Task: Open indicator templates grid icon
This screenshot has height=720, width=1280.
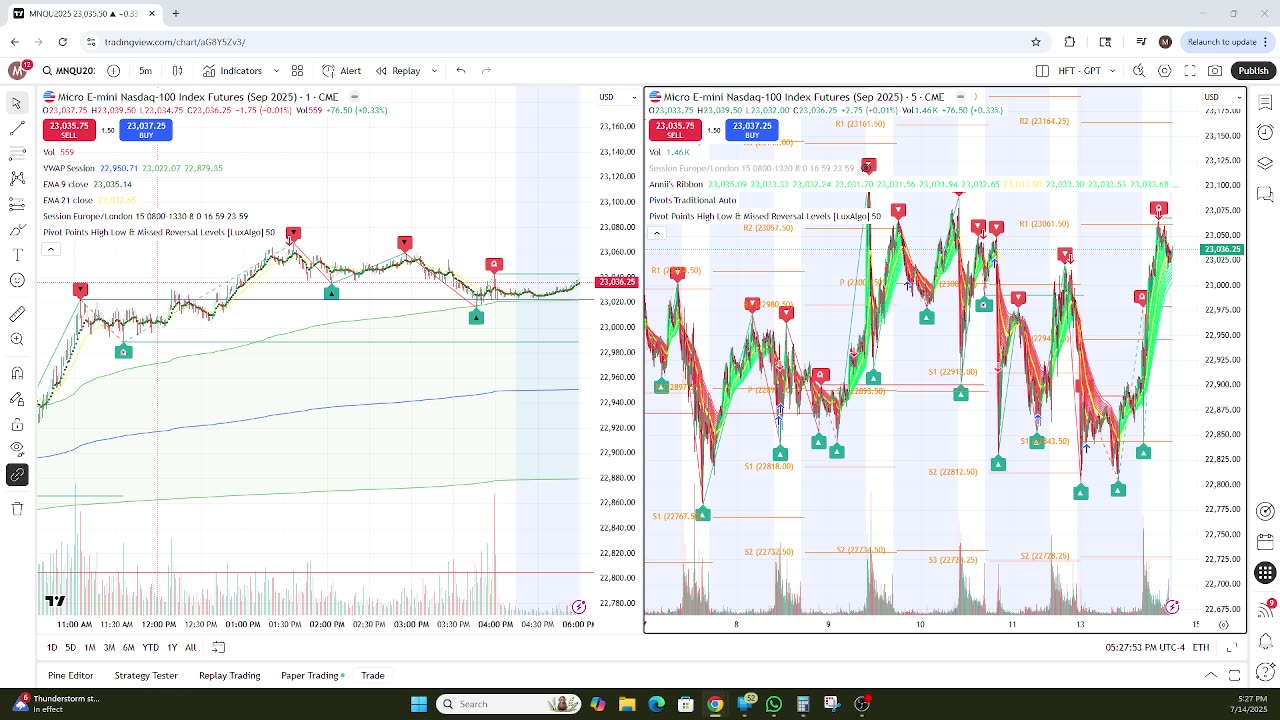Action: click(x=297, y=71)
